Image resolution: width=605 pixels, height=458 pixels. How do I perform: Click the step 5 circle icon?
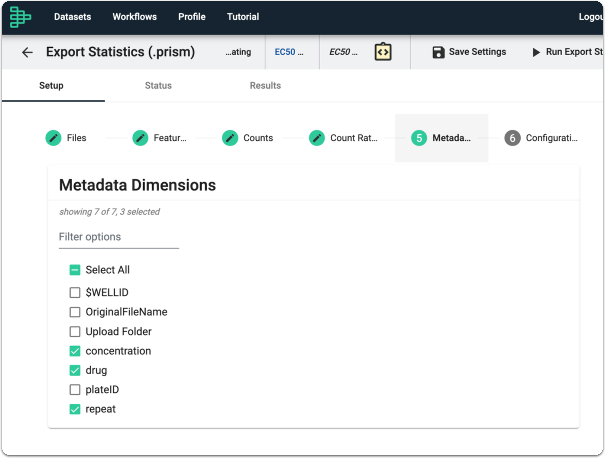click(x=419, y=138)
